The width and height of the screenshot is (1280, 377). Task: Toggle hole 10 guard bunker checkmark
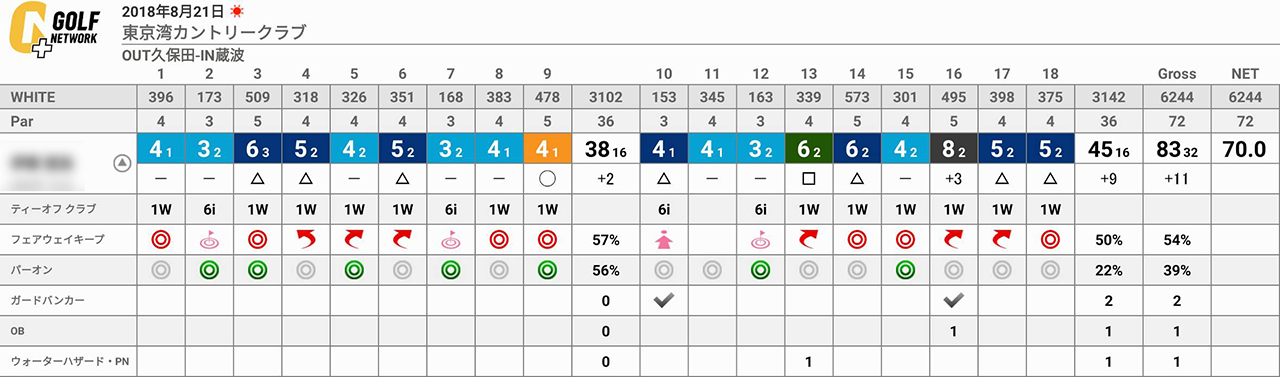[x=662, y=300]
